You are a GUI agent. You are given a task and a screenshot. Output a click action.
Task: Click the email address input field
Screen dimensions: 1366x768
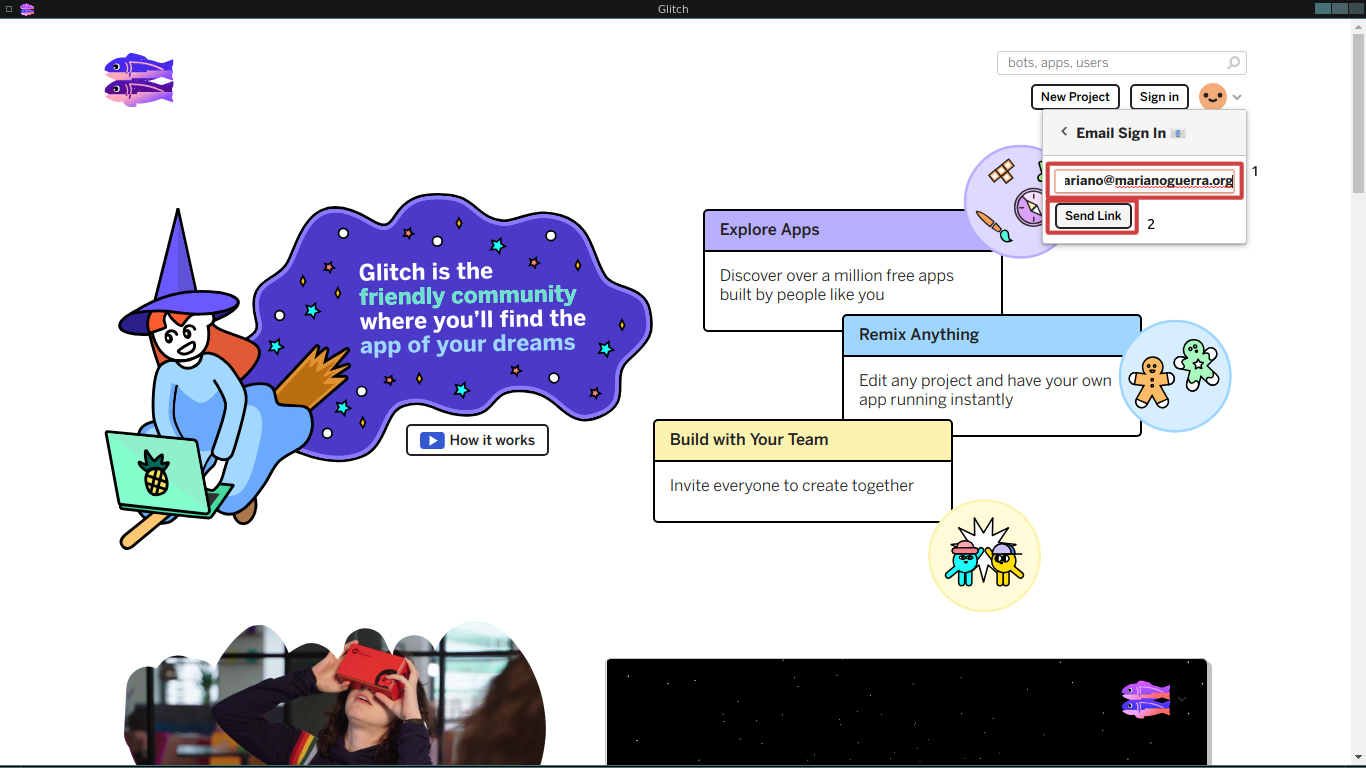(1145, 181)
